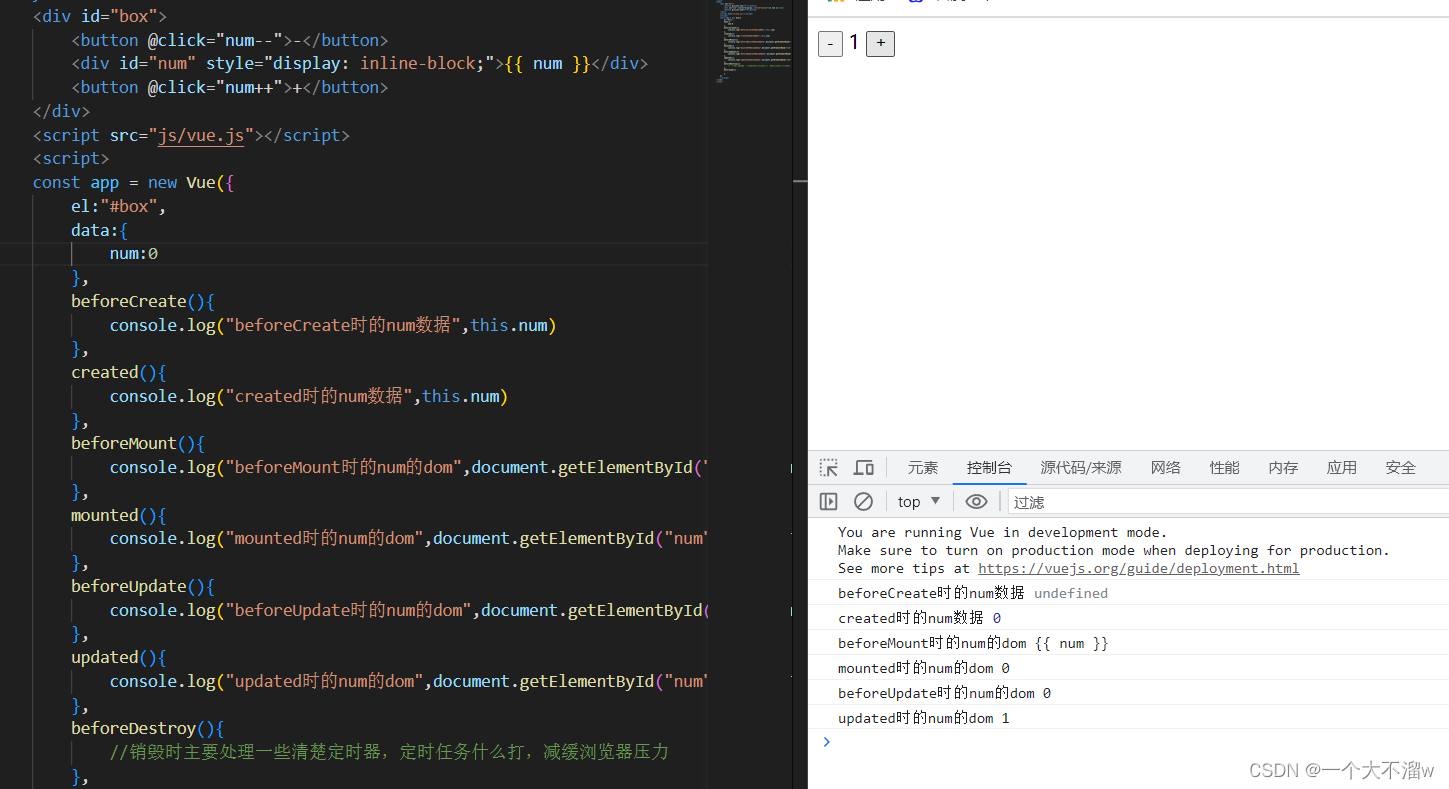Image resolution: width=1449 pixels, height=789 pixels.
Task: Click the created时的num数据 0 log line
Action: click(1128, 618)
